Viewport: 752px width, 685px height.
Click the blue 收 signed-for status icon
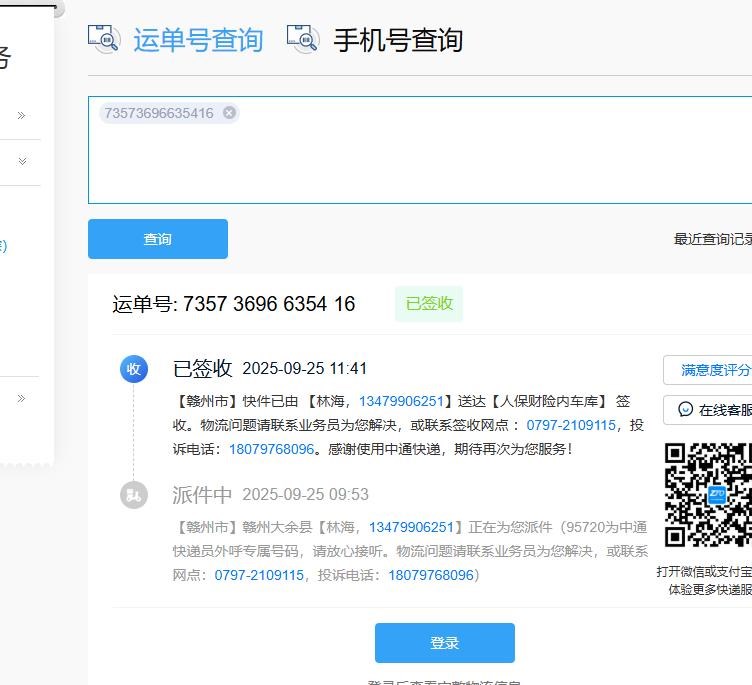click(134, 369)
